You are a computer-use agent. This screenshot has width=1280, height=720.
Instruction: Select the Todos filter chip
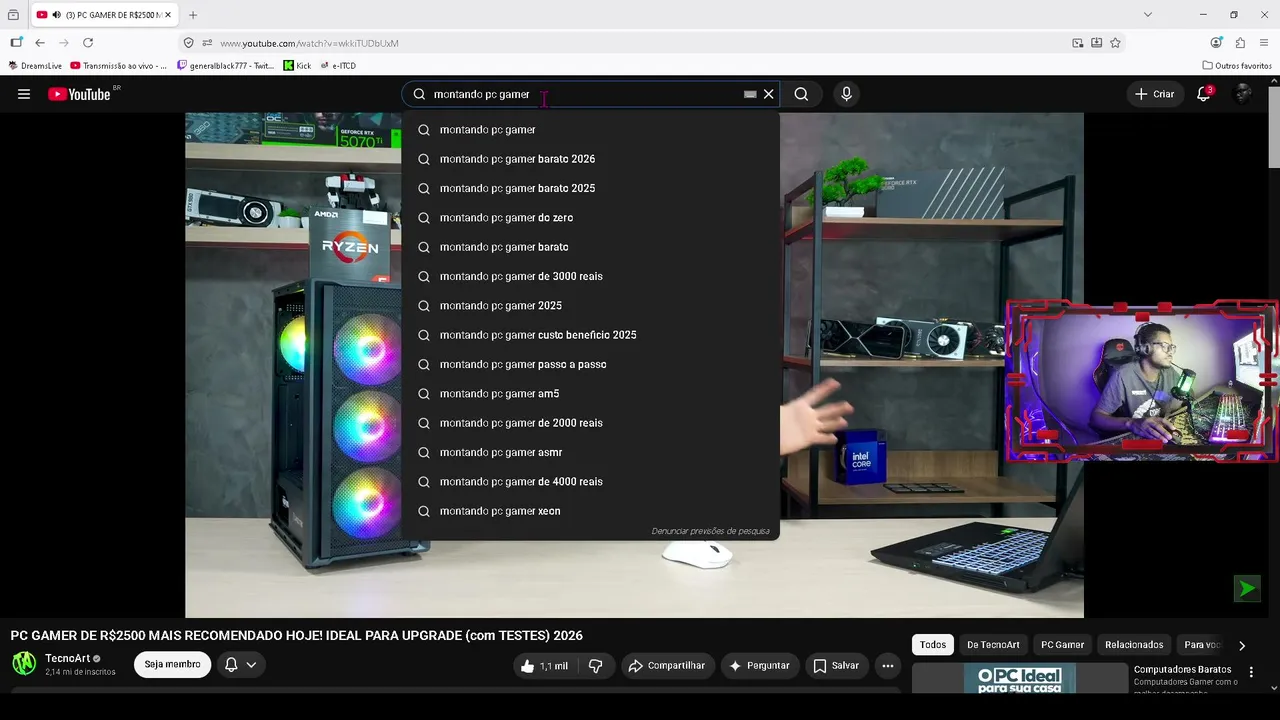pos(933,645)
